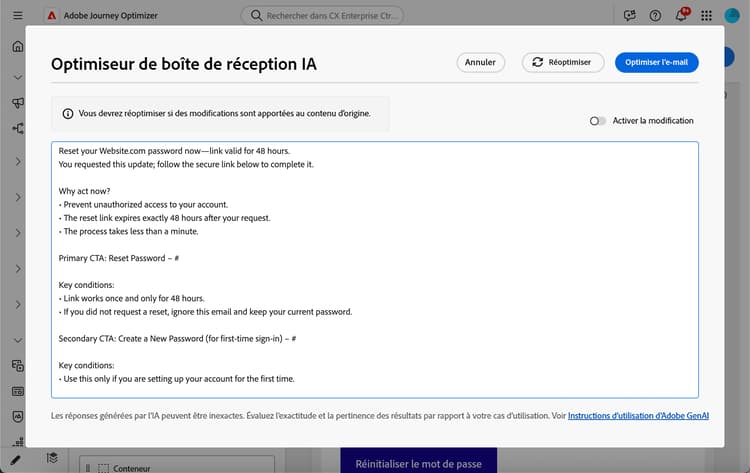Click the Home icon in sidebar
750x473 pixels.
(18, 46)
